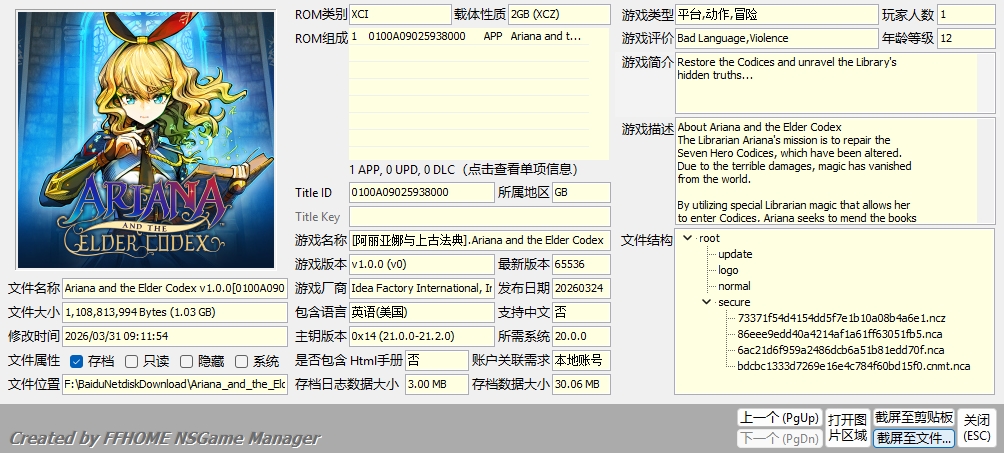
Task: Click the Title Key input field
Action: pos(479,216)
